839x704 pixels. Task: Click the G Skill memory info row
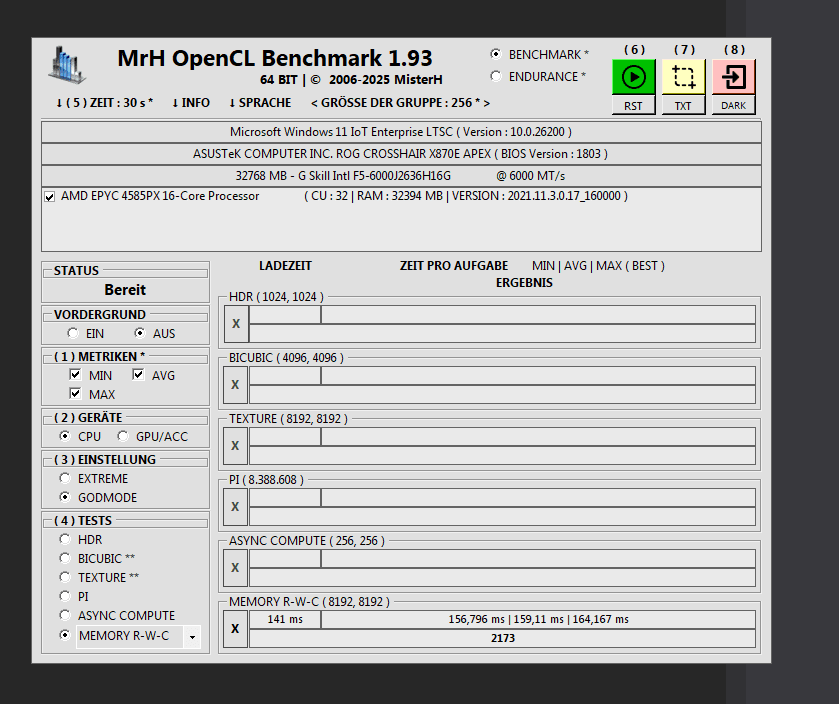pyautogui.click(x=401, y=175)
